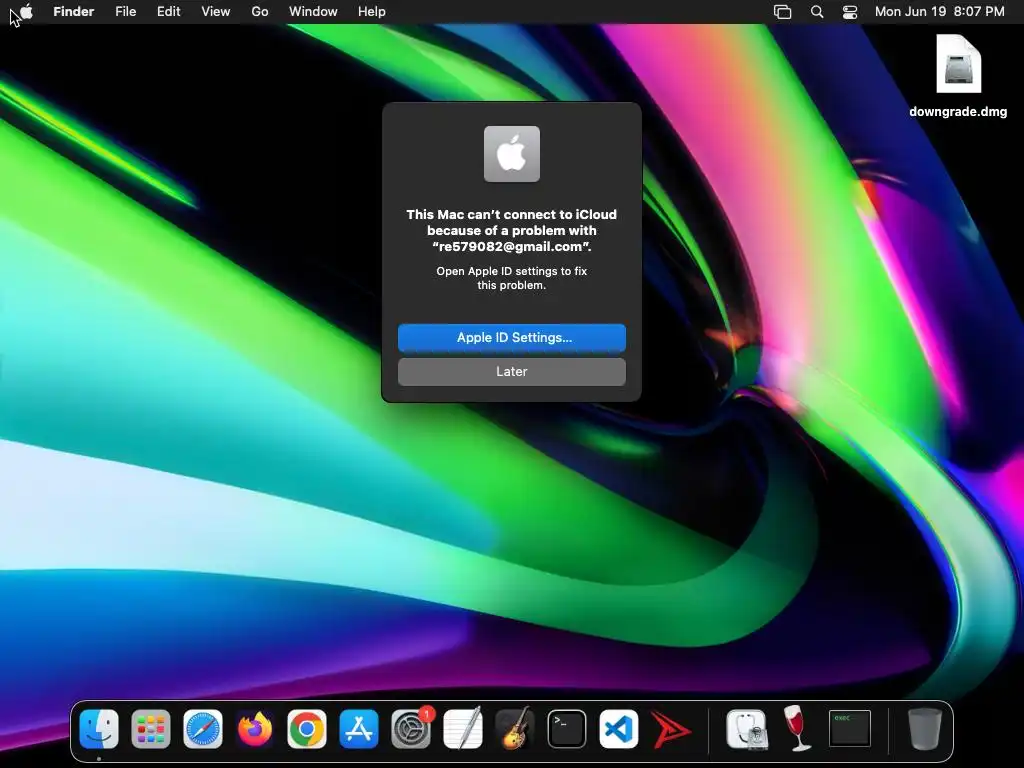The width and height of the screenshot is (1024, 768).
Task: Open the Edit menu
Action: (168, 12)
